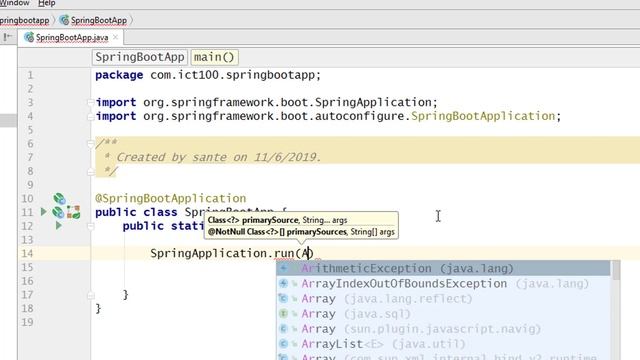This screenshot has height=360, width=640.
Task: Close the SpringBootApp.java tab
Action: click(x=116, y=37)
